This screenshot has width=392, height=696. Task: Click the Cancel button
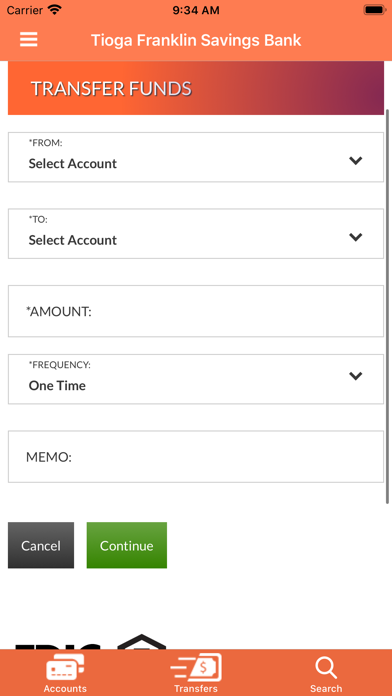click(x=41, y=545)
